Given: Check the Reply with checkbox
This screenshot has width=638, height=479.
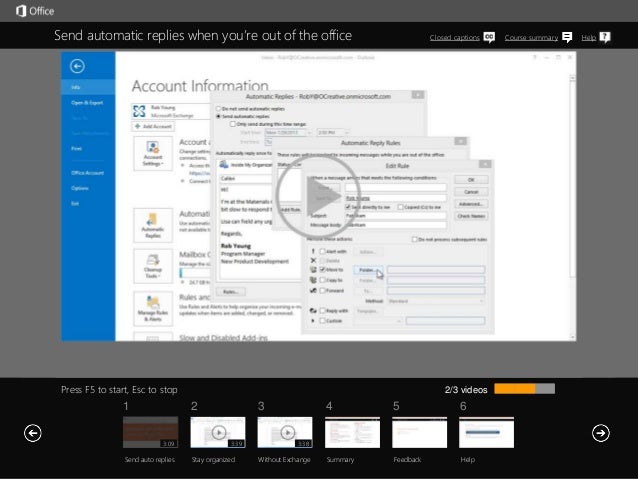Looking at the screenshot, I should [322, 311].
